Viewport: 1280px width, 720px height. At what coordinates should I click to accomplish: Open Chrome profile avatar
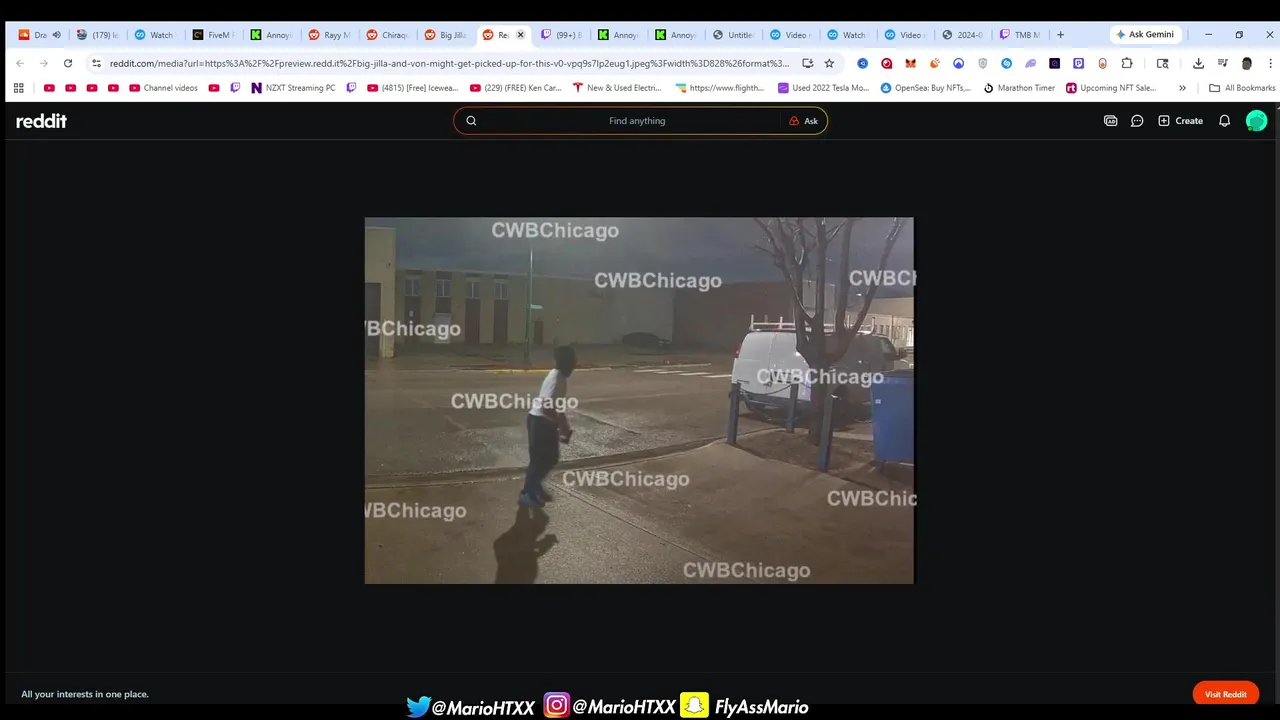tap(1246, 63)
